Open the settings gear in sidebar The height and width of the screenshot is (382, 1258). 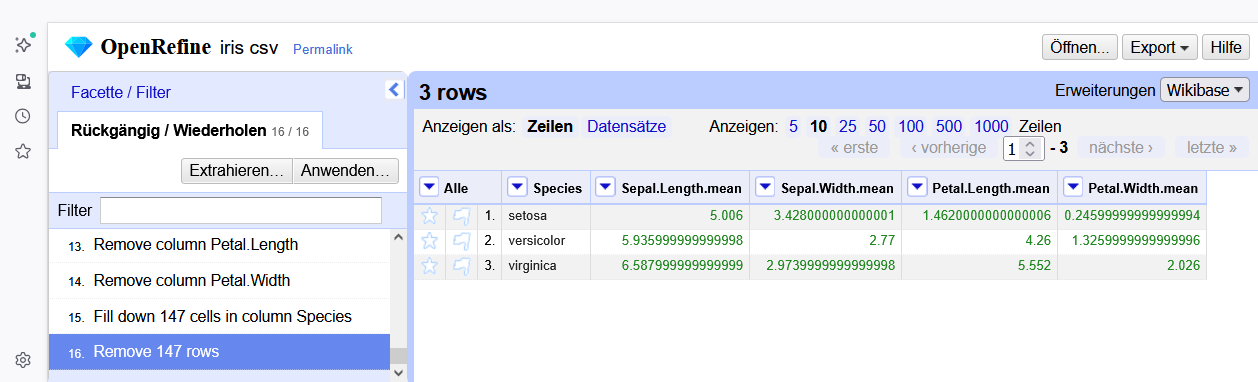pyautogui.click(x=23, y=360)
